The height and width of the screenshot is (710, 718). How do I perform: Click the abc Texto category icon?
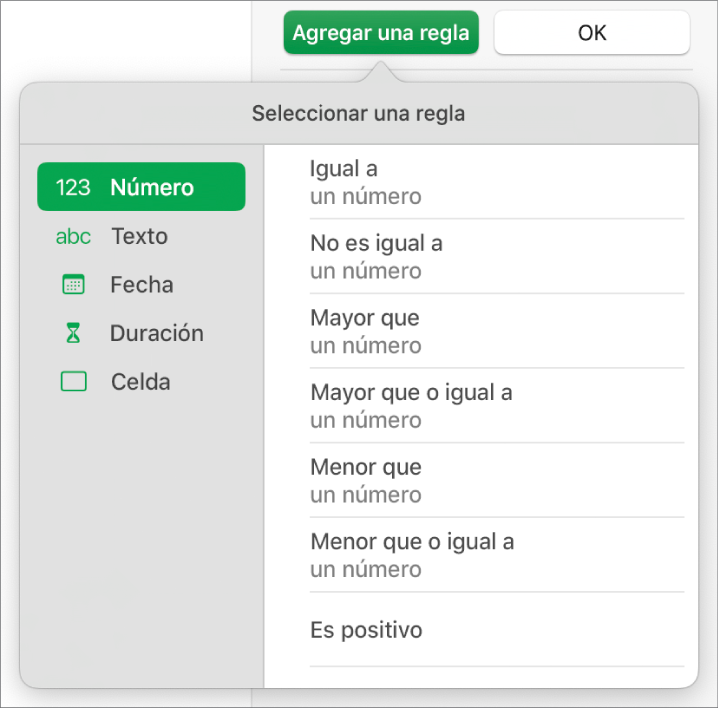73,237
